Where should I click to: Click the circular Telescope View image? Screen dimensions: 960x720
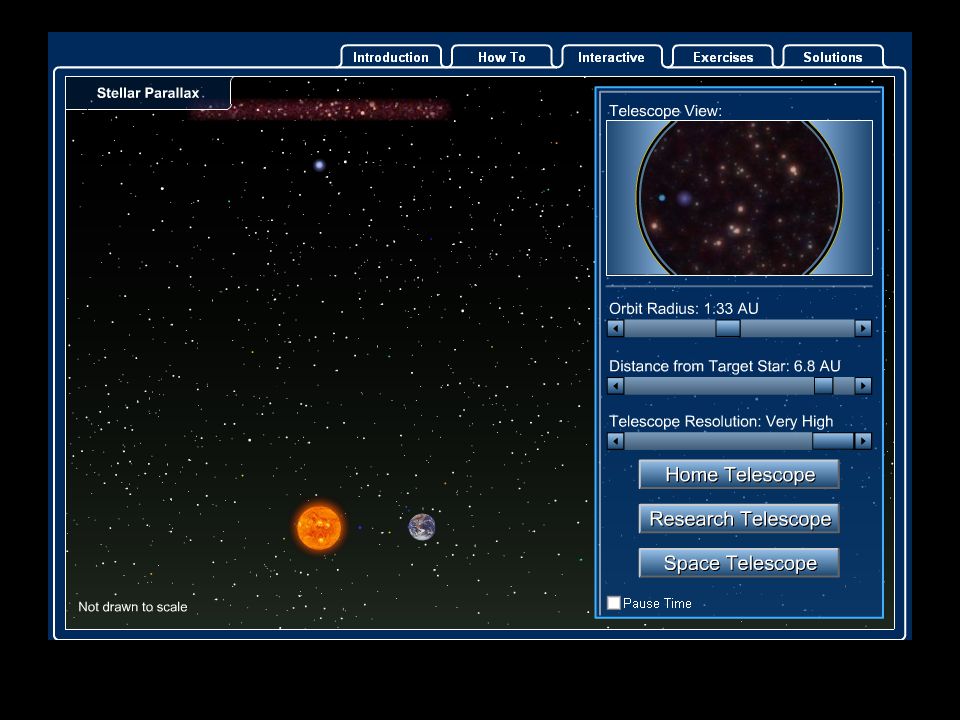(x=739, y=198)
